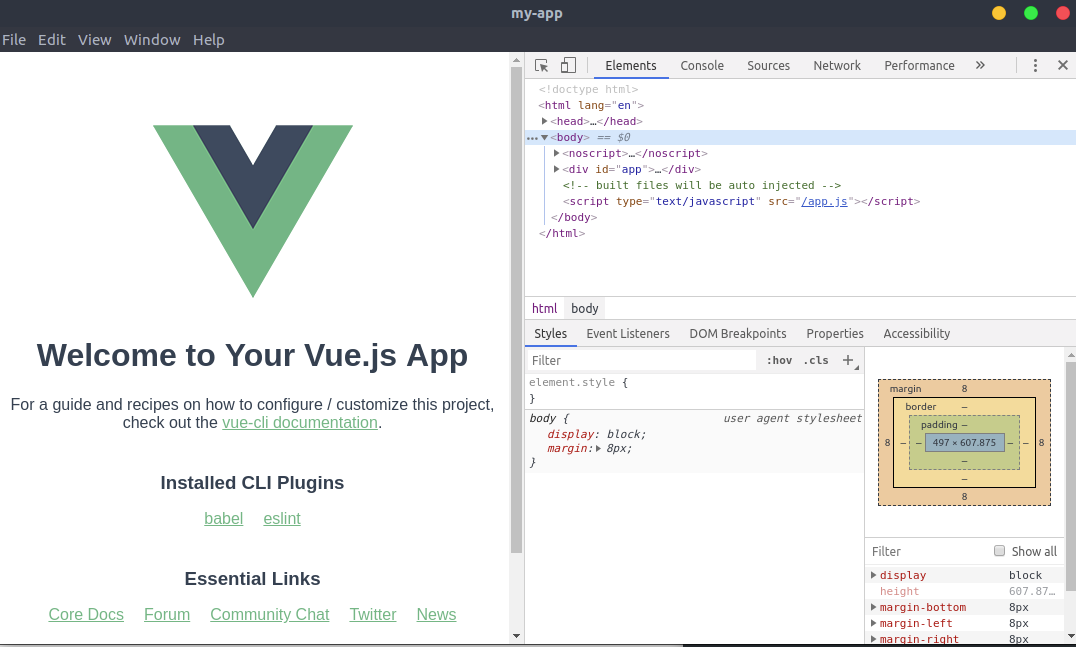1076x647 pixels.
Task: Open the /app.js script source link
Action: click(x=824, y=201)
